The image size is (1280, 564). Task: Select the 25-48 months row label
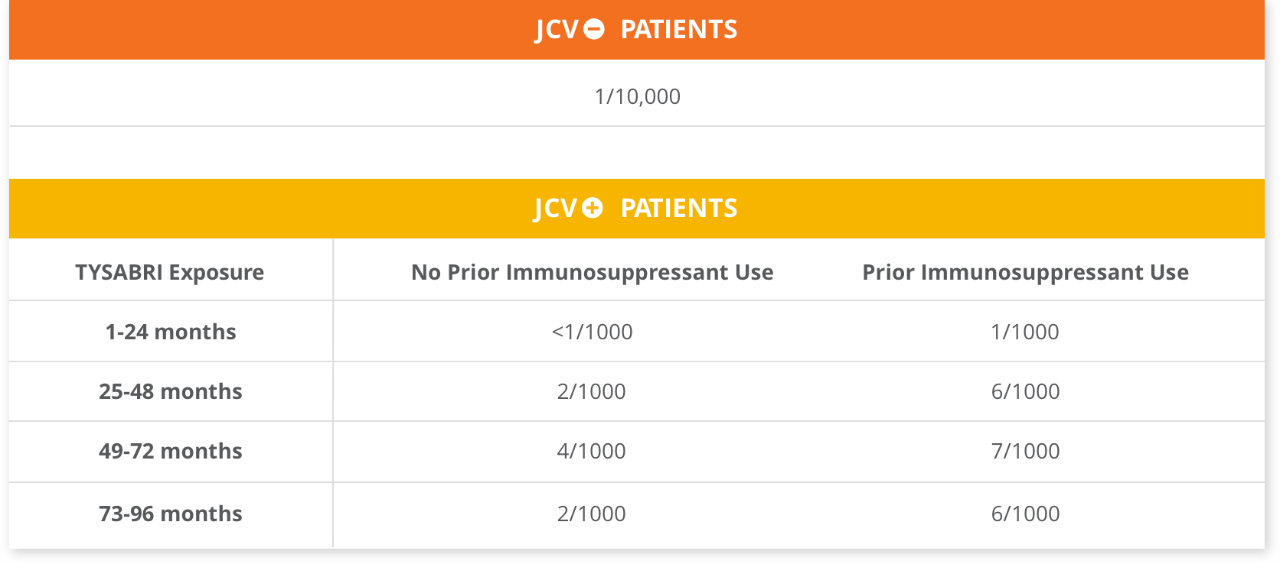pos(171,392)
